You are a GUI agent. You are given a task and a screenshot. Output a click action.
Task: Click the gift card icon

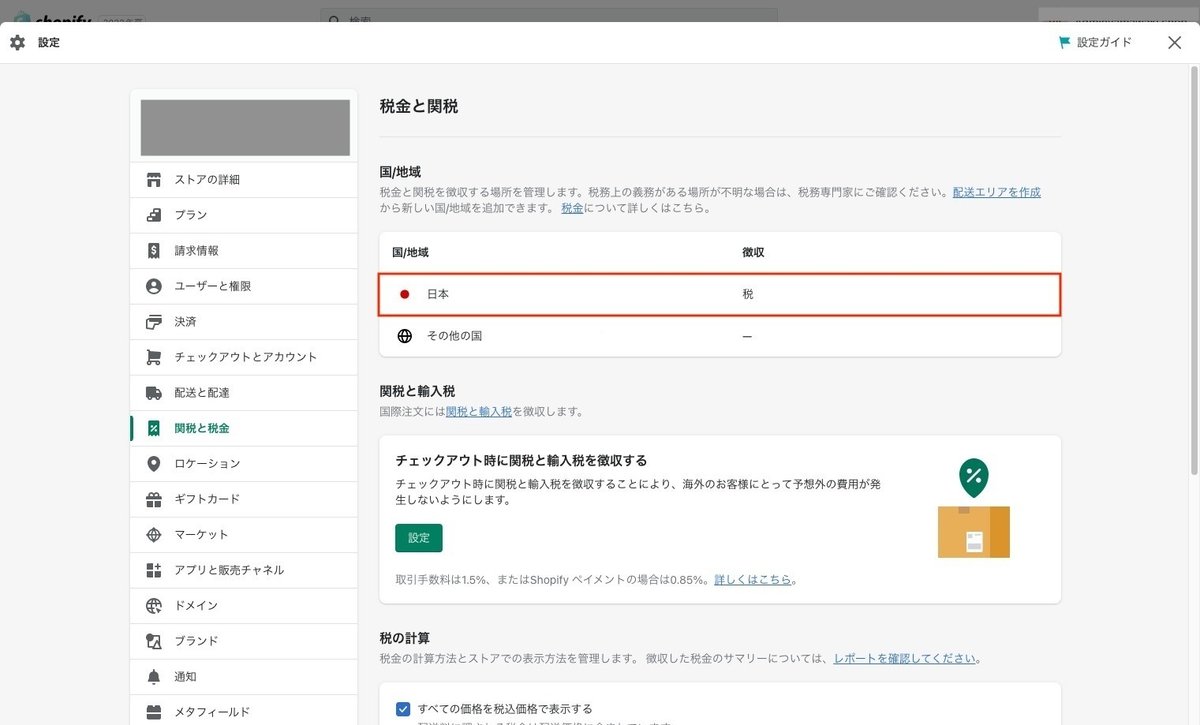[x=153, y=499]
